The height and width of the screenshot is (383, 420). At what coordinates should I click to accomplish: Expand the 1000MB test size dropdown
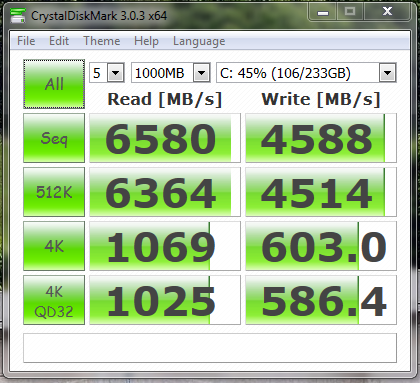(x=202, y=73)
